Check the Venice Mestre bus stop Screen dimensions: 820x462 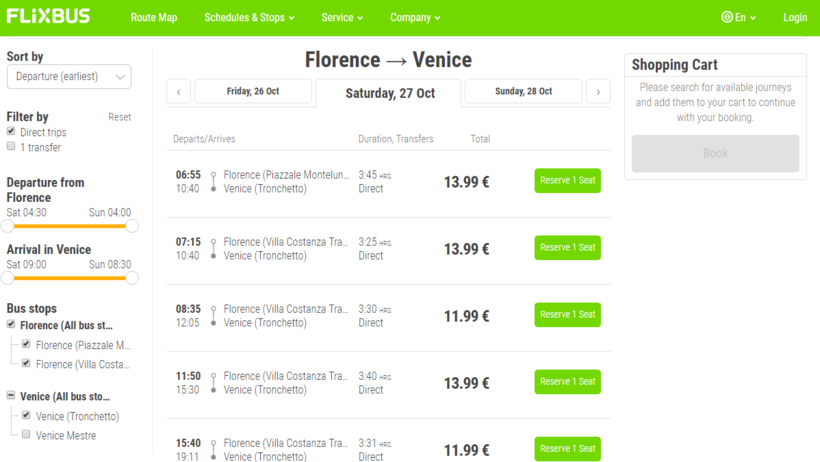tap(27, 435)
